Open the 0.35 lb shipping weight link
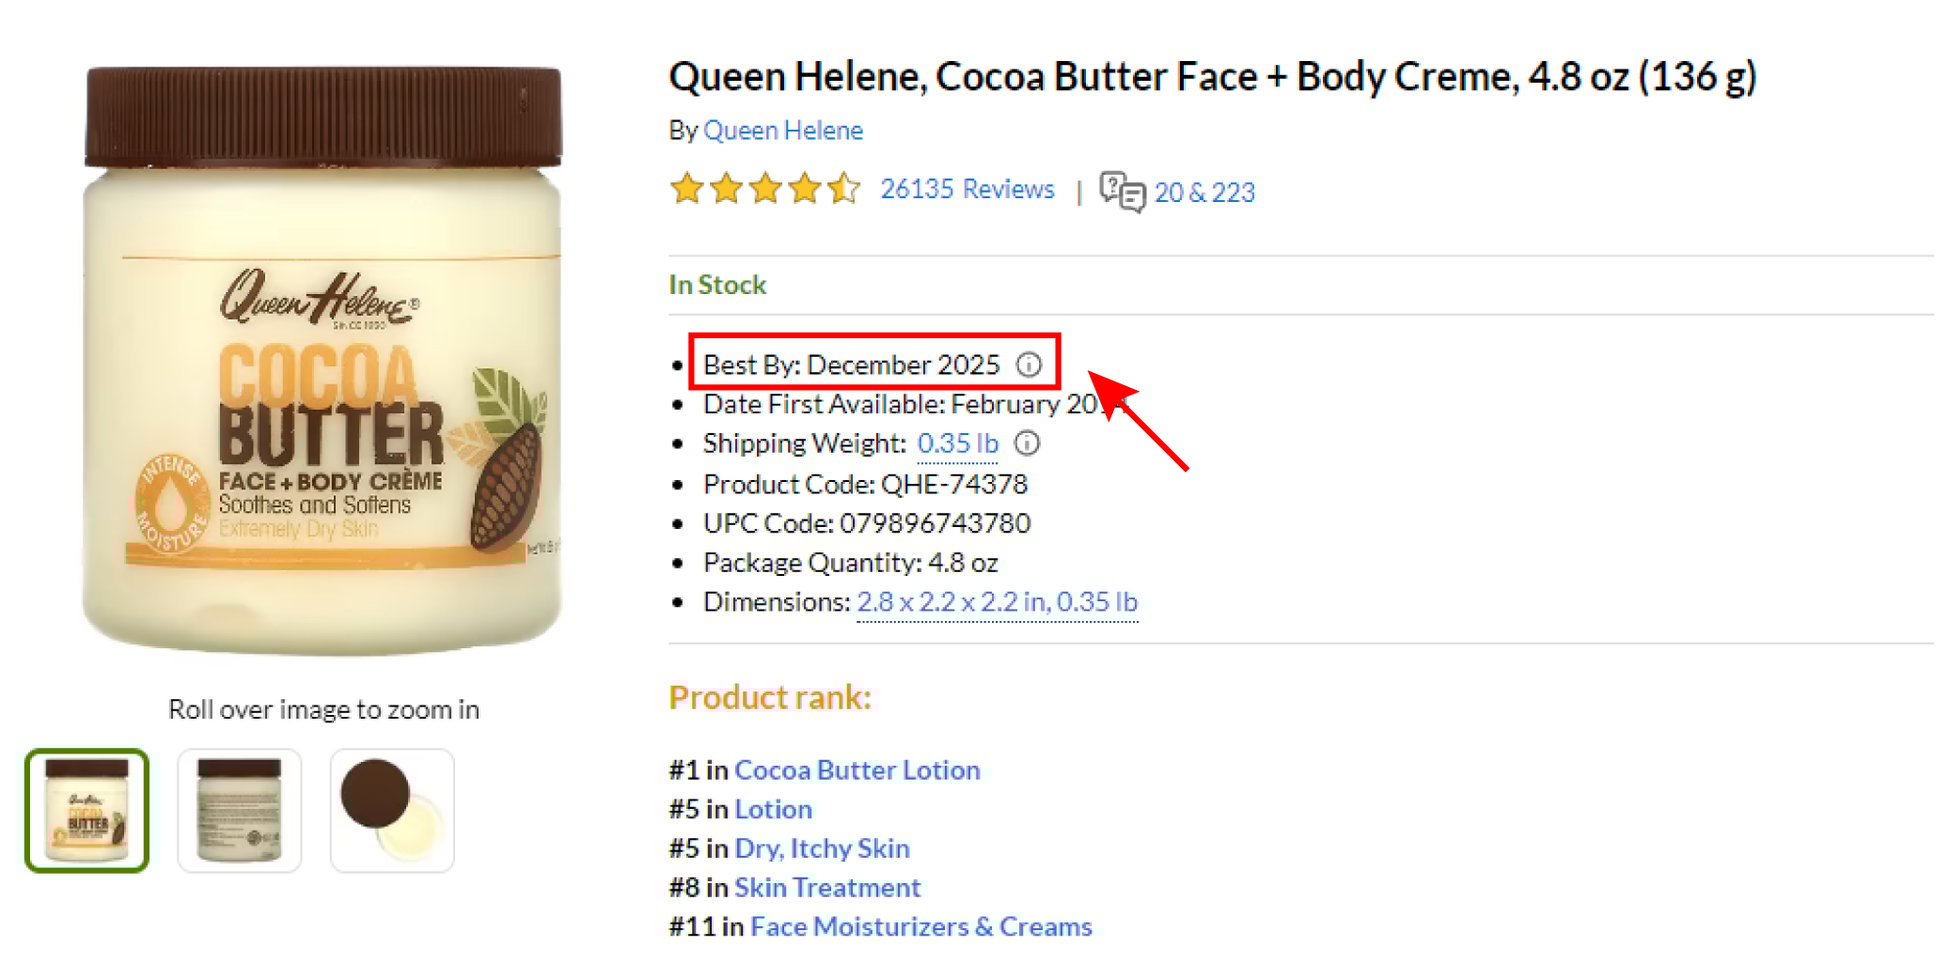Image resolution: width=1950 pixels, height=978 pixels. tap(956, 444)
